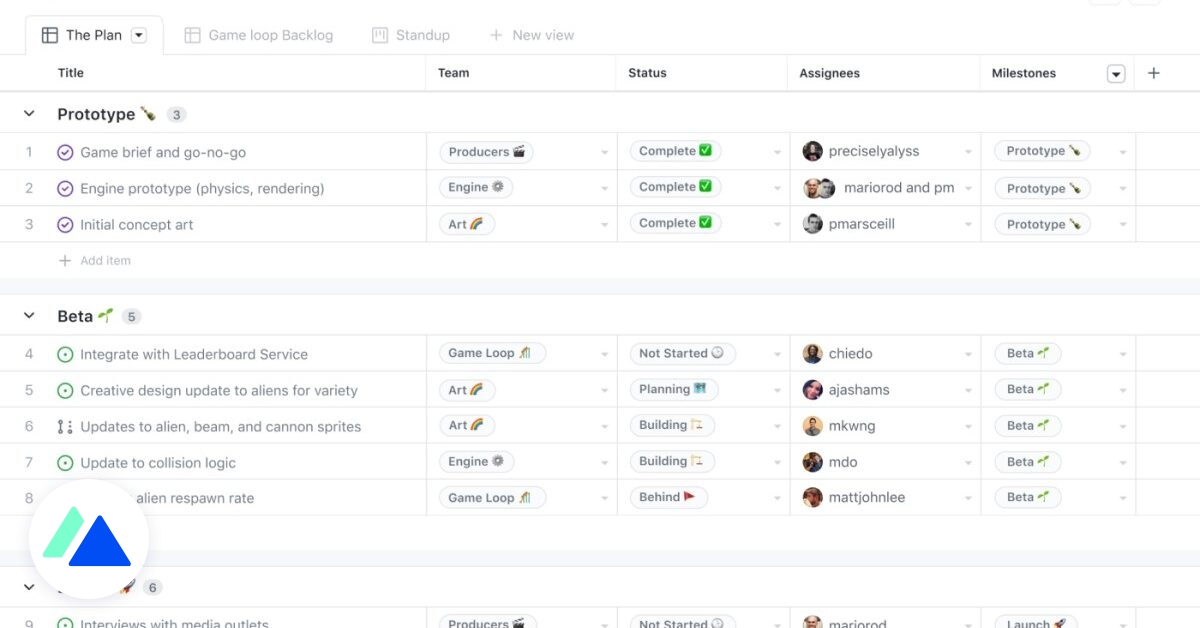
Task: Switch to the Game loop Backlog tab
Action: [x=258, y=34]
